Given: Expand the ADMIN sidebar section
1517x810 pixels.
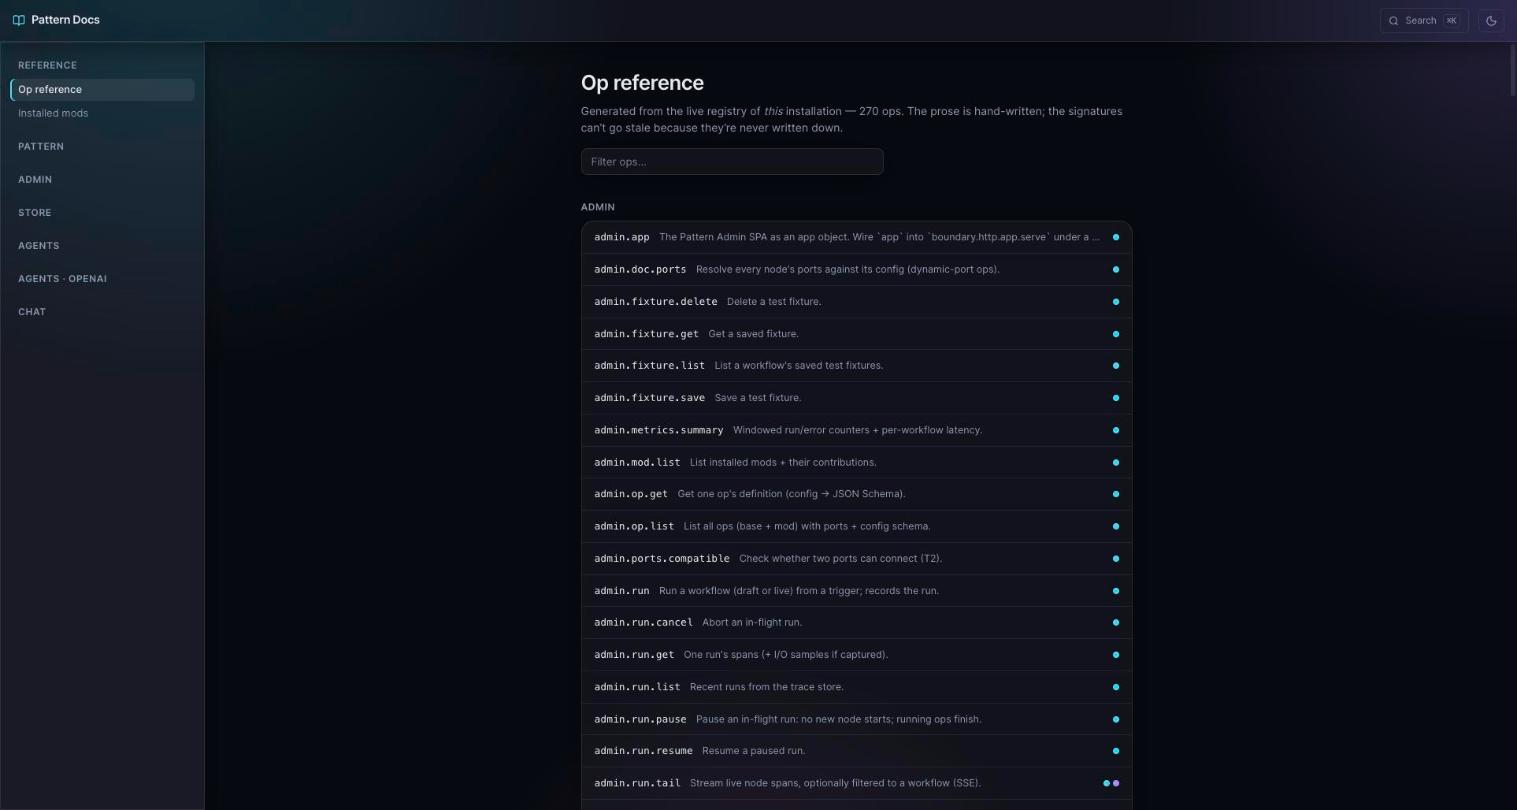Looking at the screenshot, I should coord(35,180).
